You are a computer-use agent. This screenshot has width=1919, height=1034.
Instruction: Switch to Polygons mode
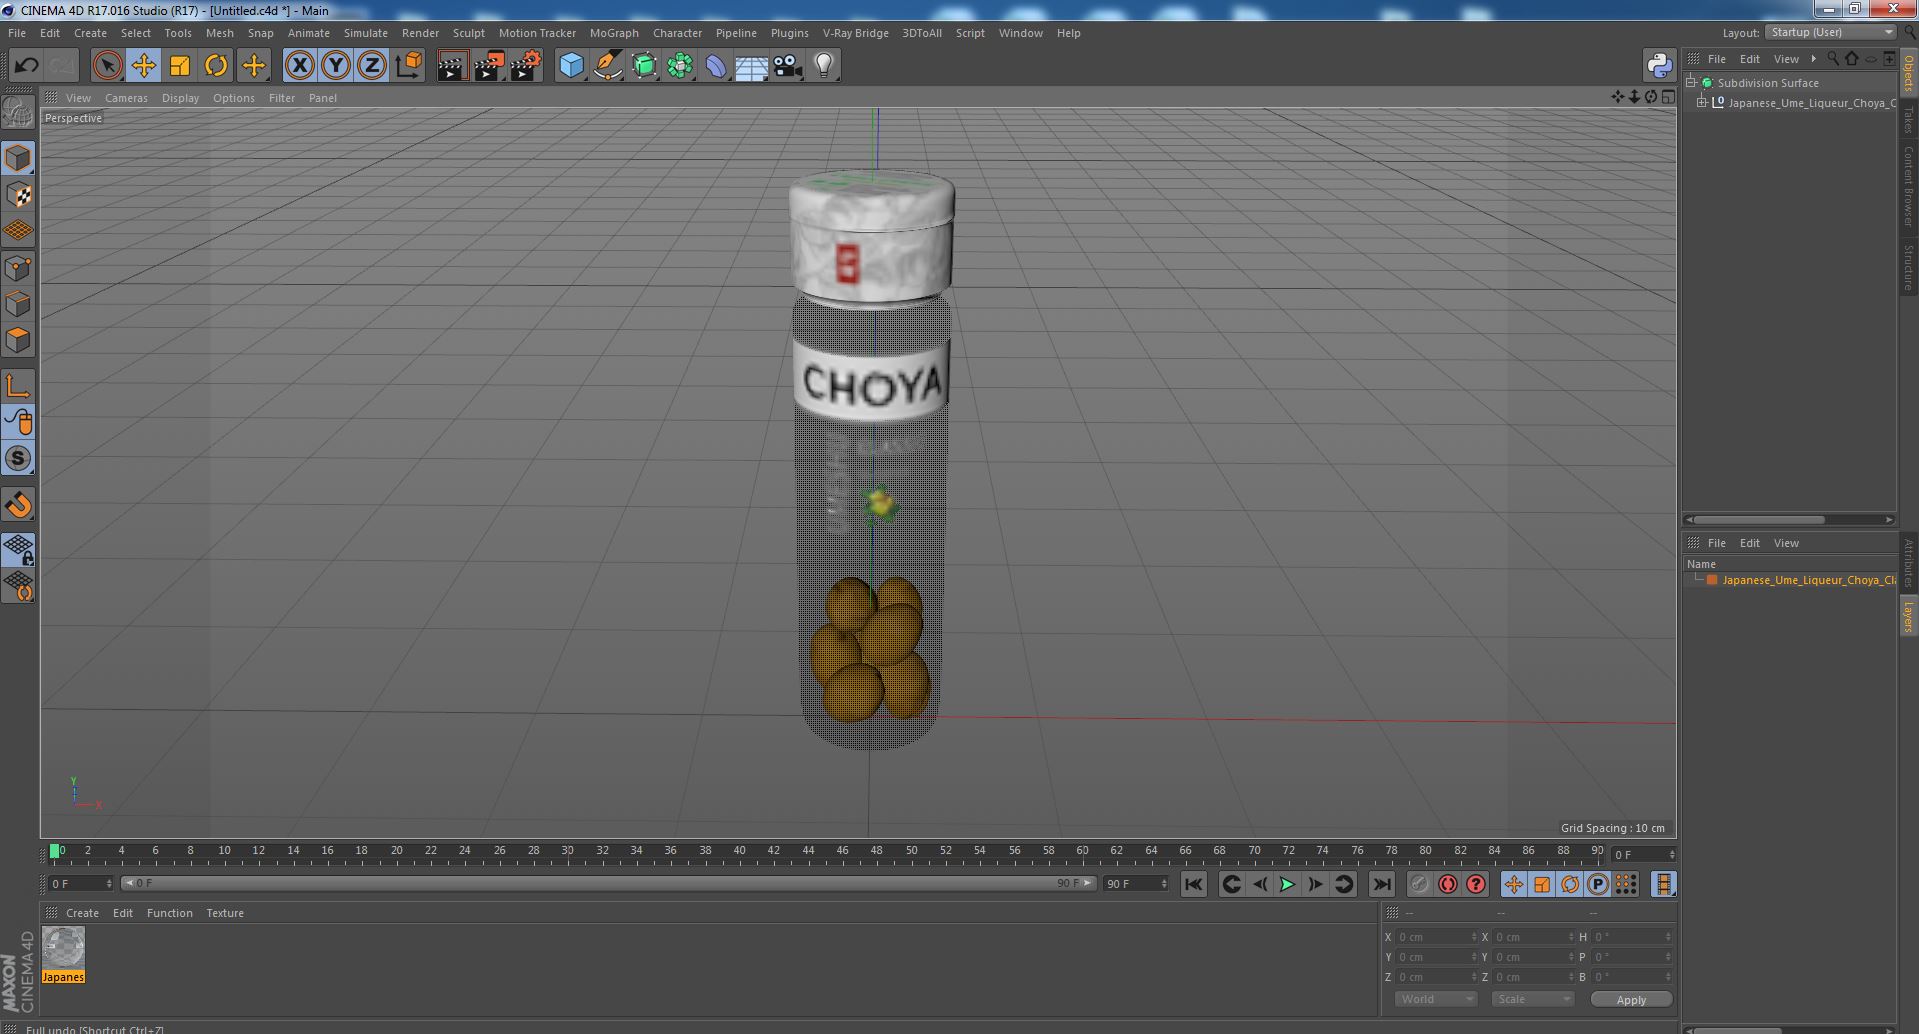(x=18, y=340)
